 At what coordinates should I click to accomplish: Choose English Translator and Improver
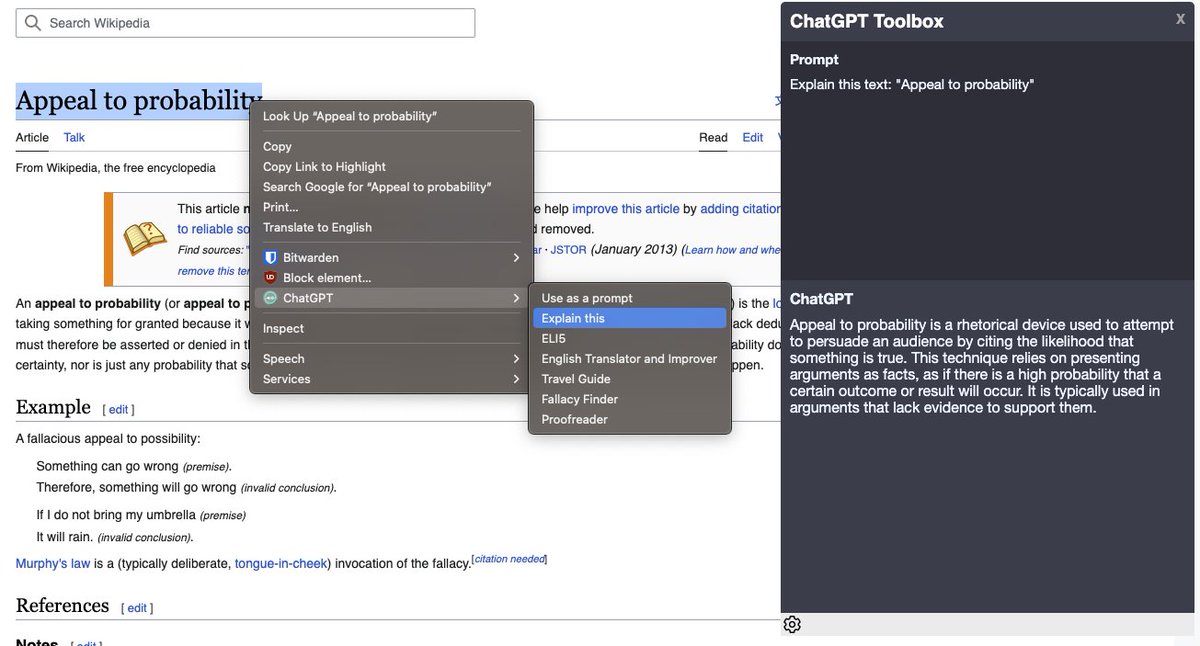(x=629, y=359)
